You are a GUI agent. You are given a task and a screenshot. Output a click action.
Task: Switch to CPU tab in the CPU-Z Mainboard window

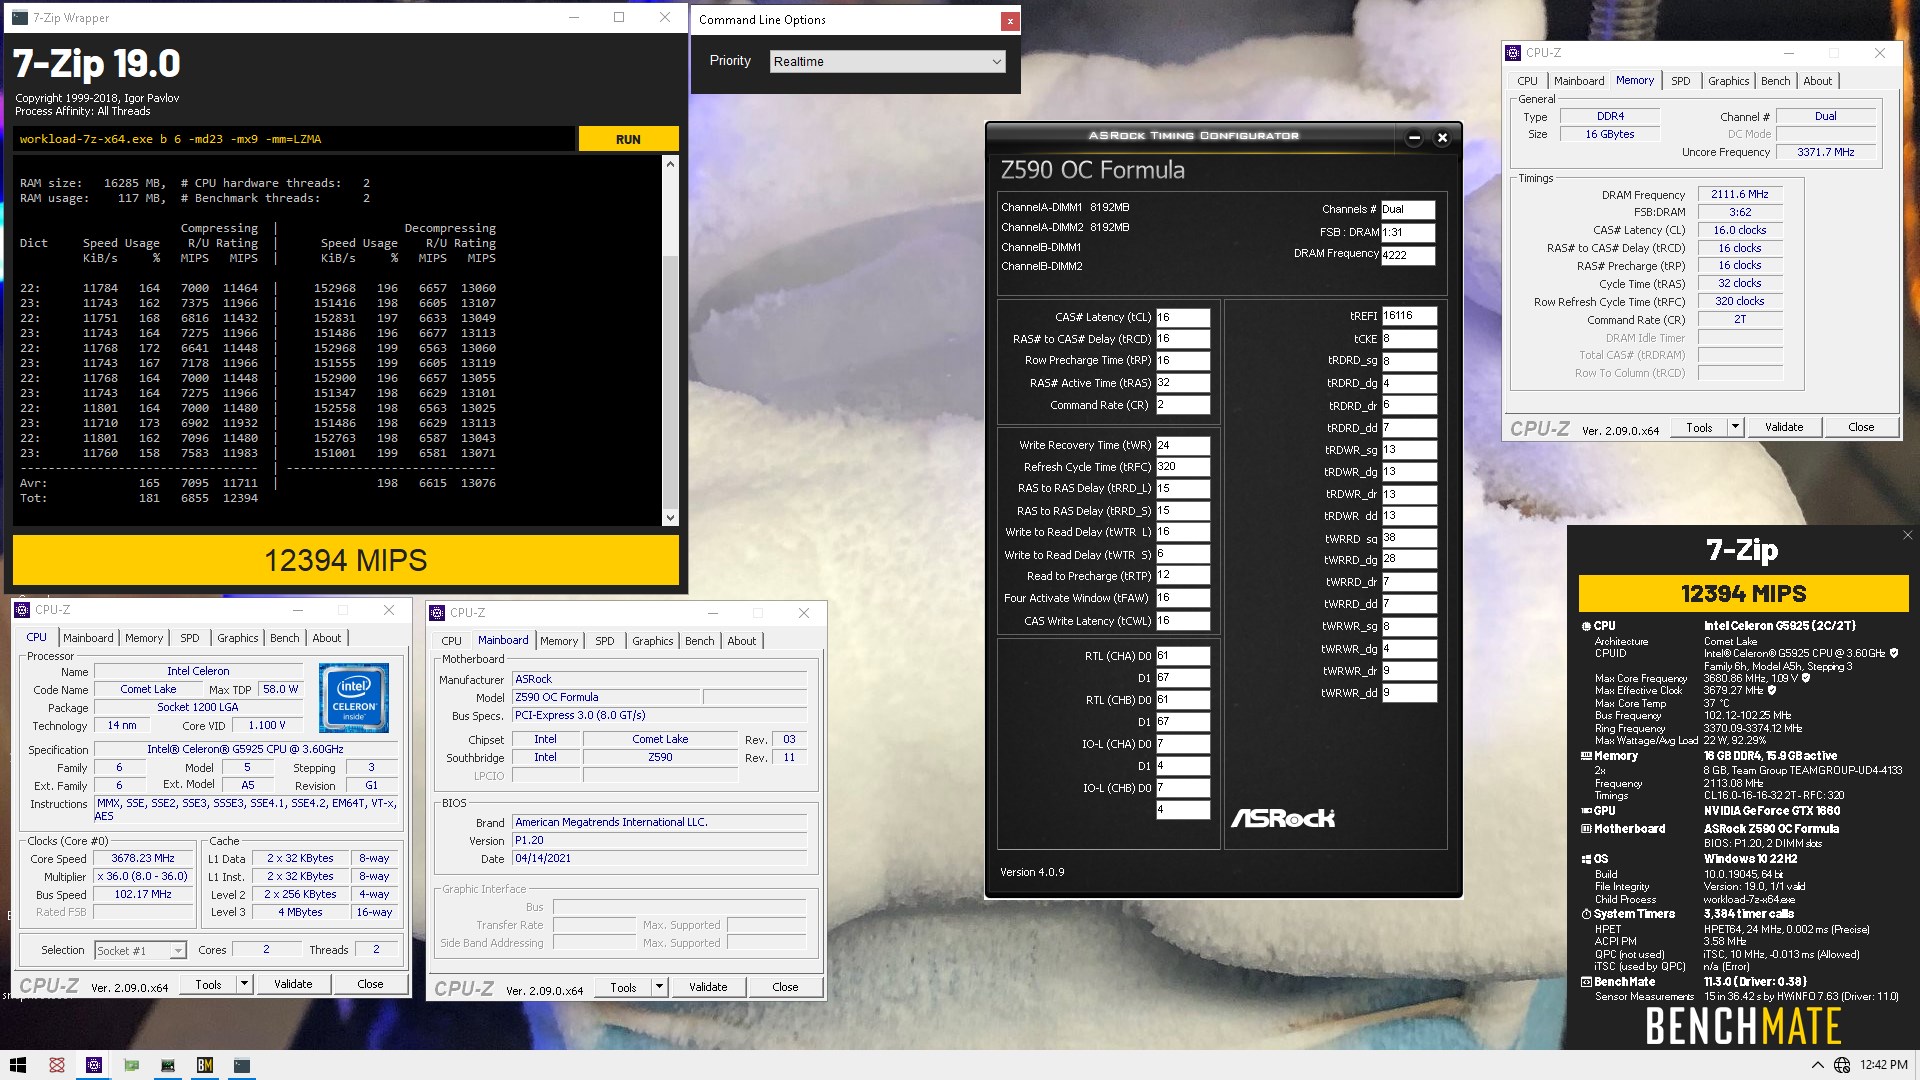point(451,641)
